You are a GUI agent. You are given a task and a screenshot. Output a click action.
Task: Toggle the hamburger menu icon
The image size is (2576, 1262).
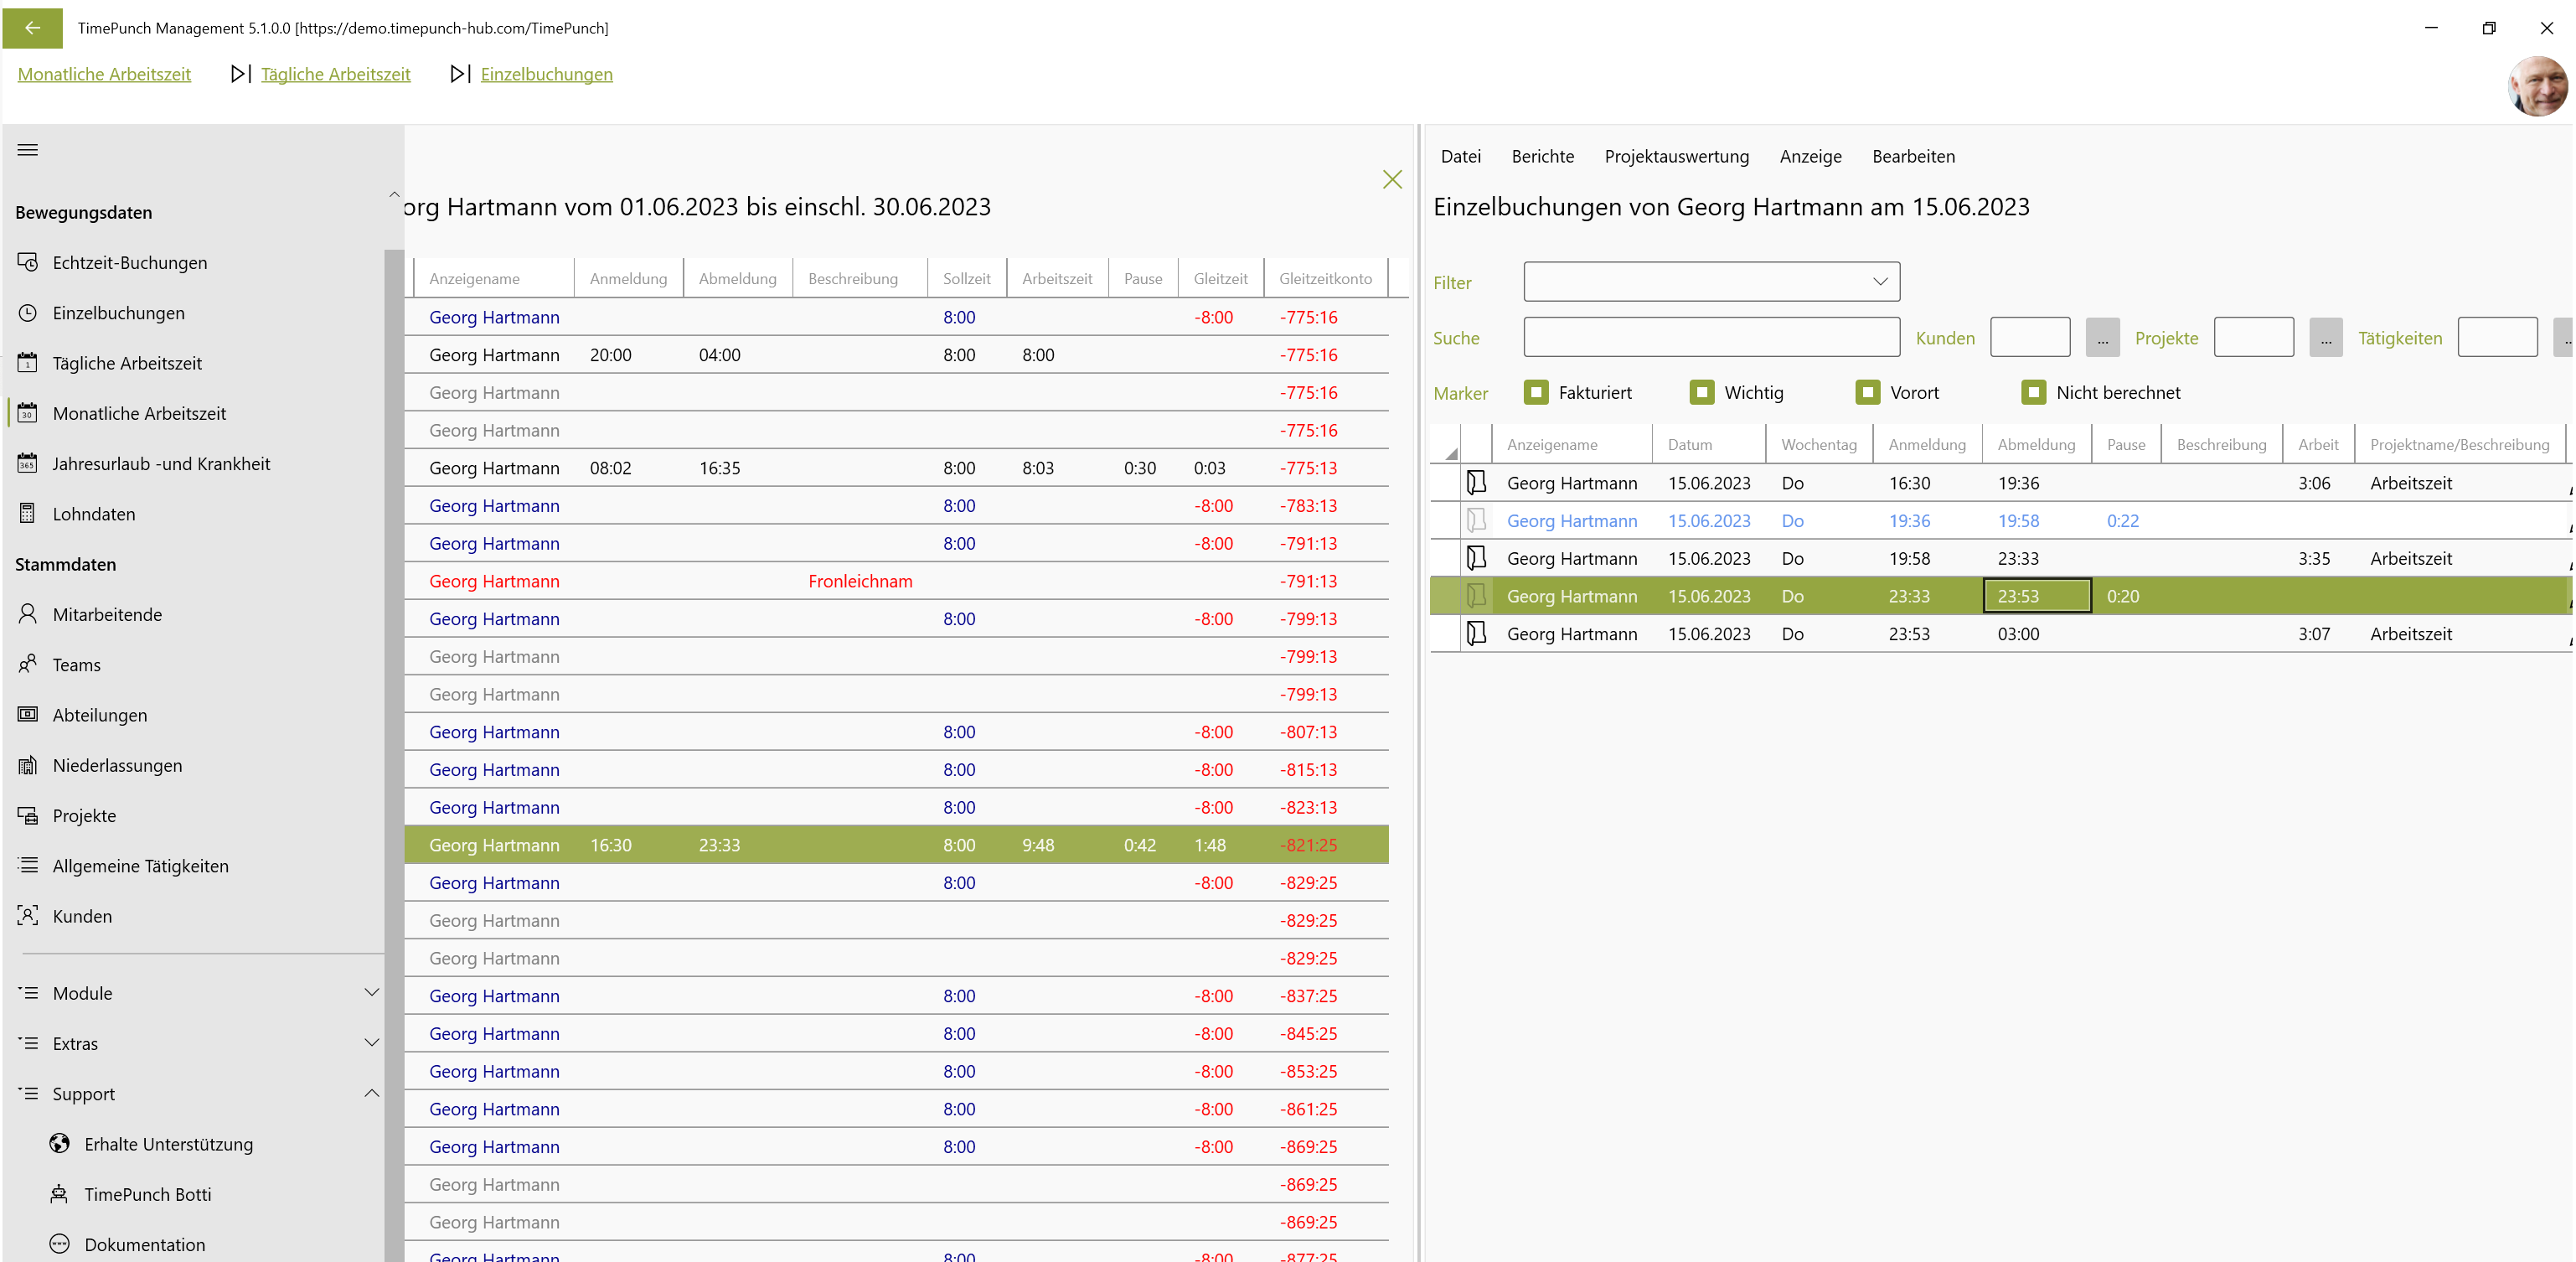click(x=28, y=150)
